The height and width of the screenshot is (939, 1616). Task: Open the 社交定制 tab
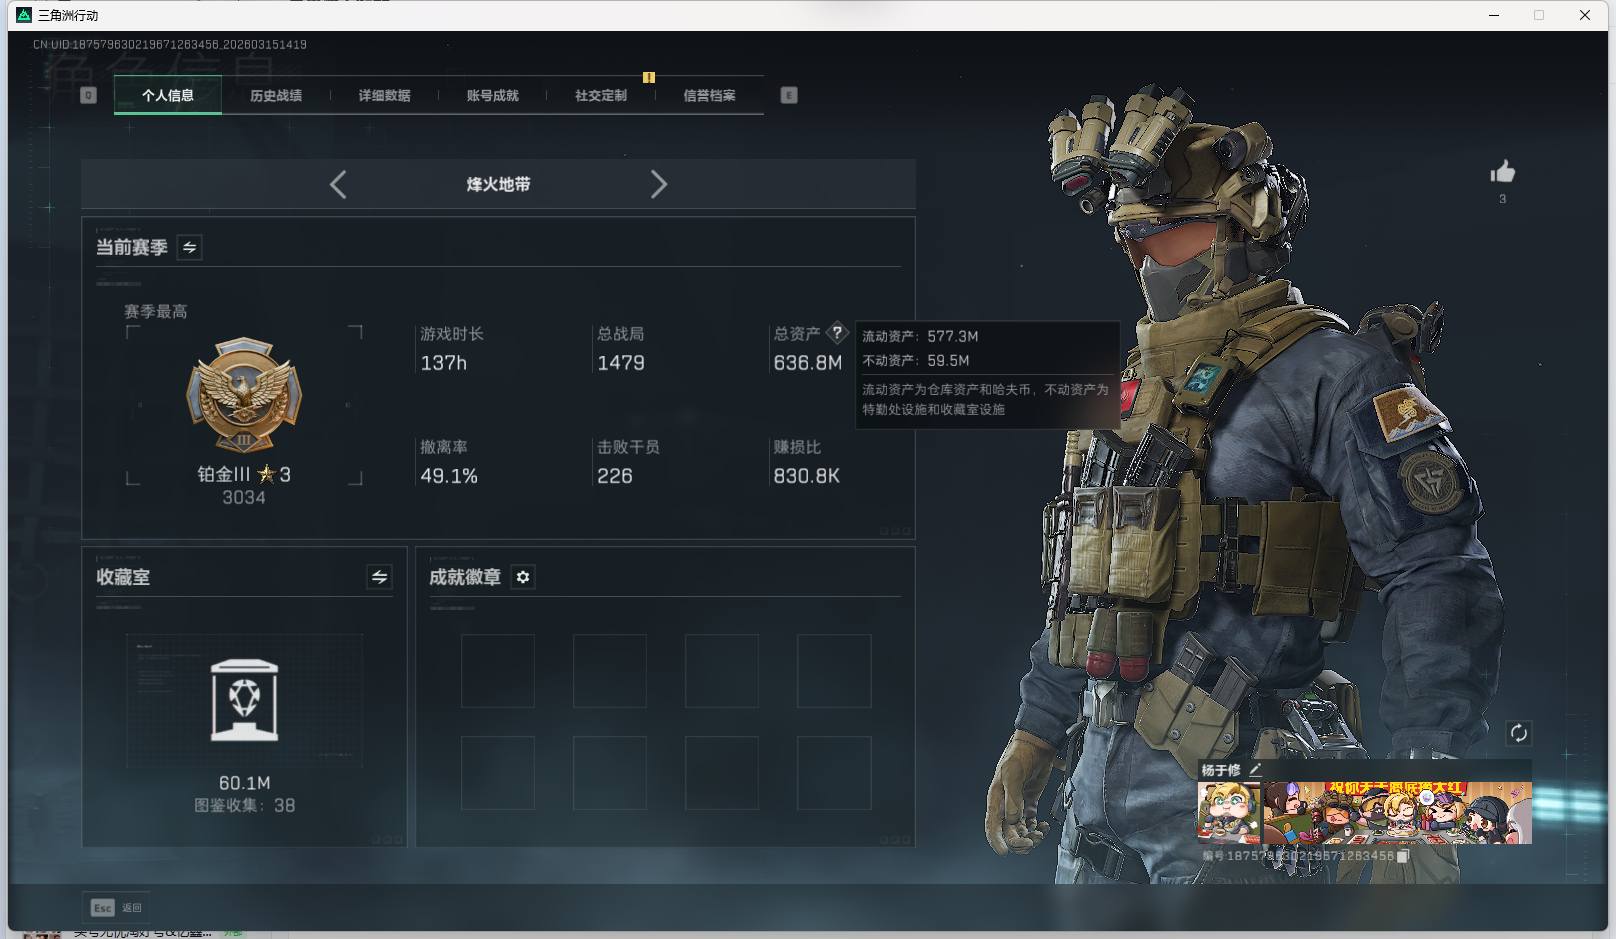click(601, 95)
